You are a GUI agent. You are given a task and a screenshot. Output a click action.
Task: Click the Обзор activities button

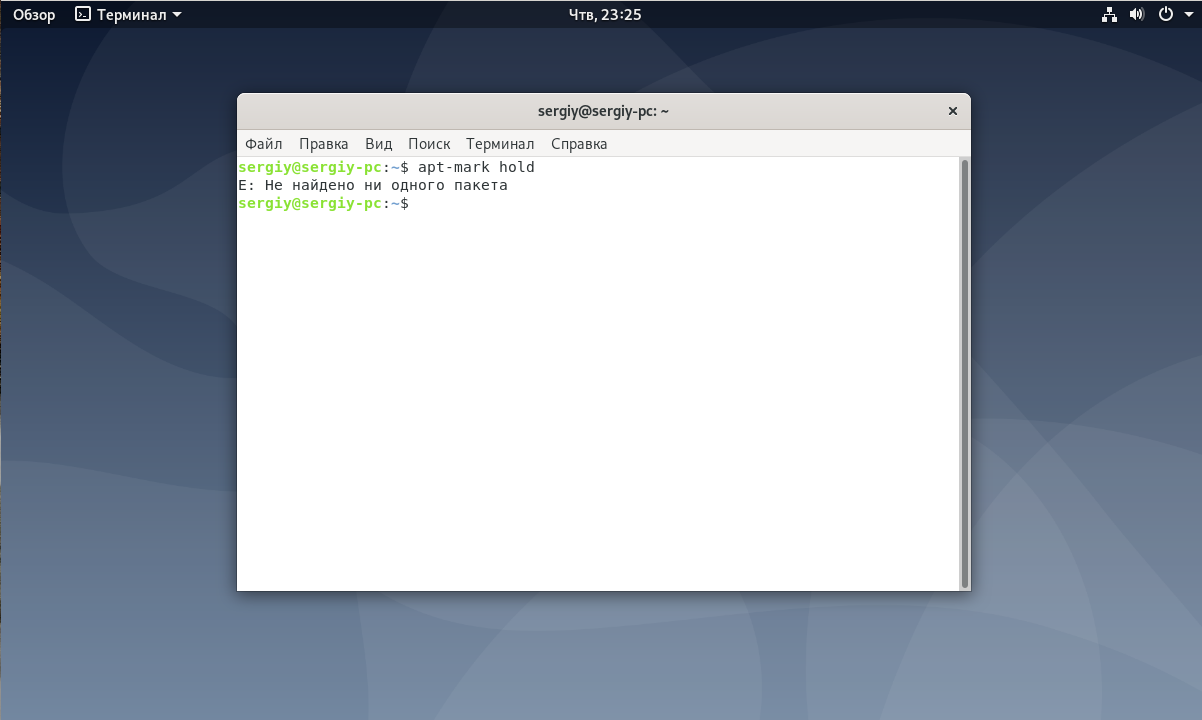pyautogui.click(x=34, y=15)
